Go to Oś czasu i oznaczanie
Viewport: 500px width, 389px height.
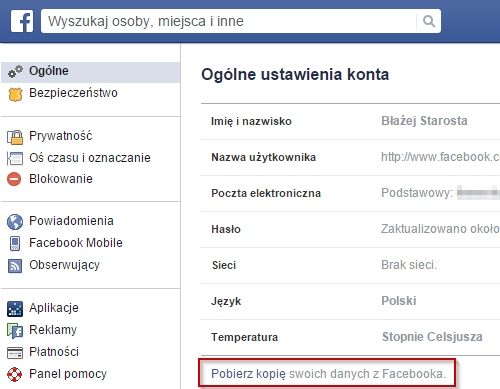[91, 158]
